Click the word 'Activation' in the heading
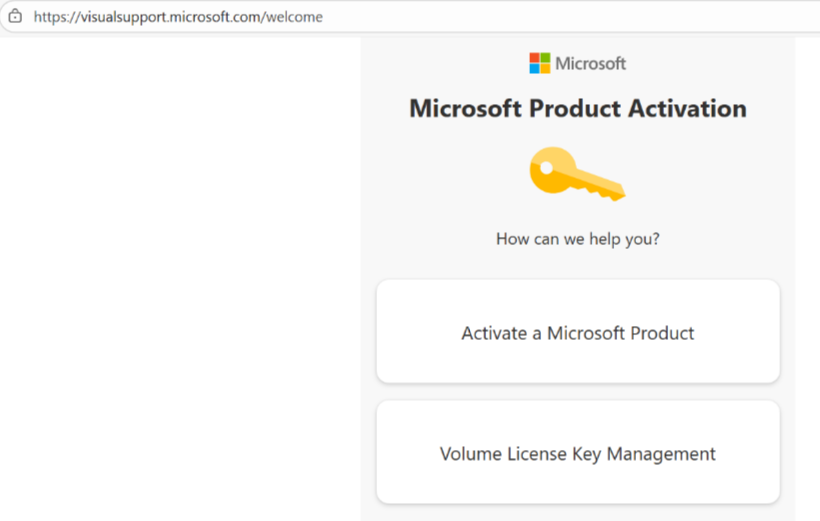 click(x=687, y=109)
